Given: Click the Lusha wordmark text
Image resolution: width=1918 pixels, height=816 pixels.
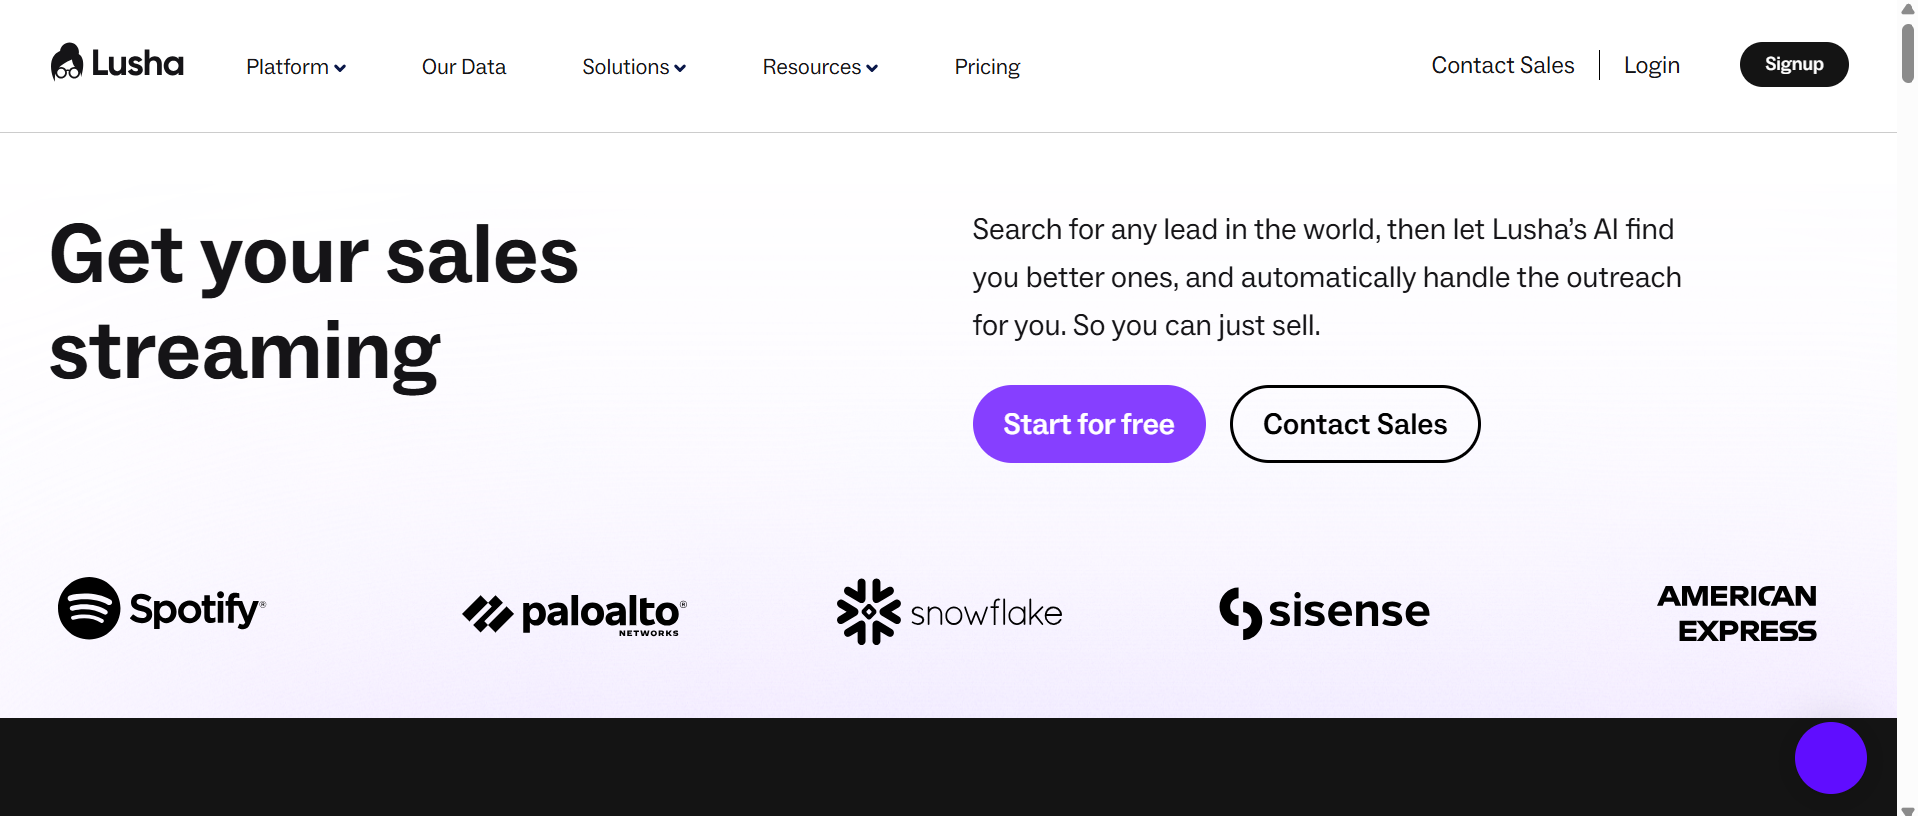Looking at the screenshot, I should (x=138, y=63).
